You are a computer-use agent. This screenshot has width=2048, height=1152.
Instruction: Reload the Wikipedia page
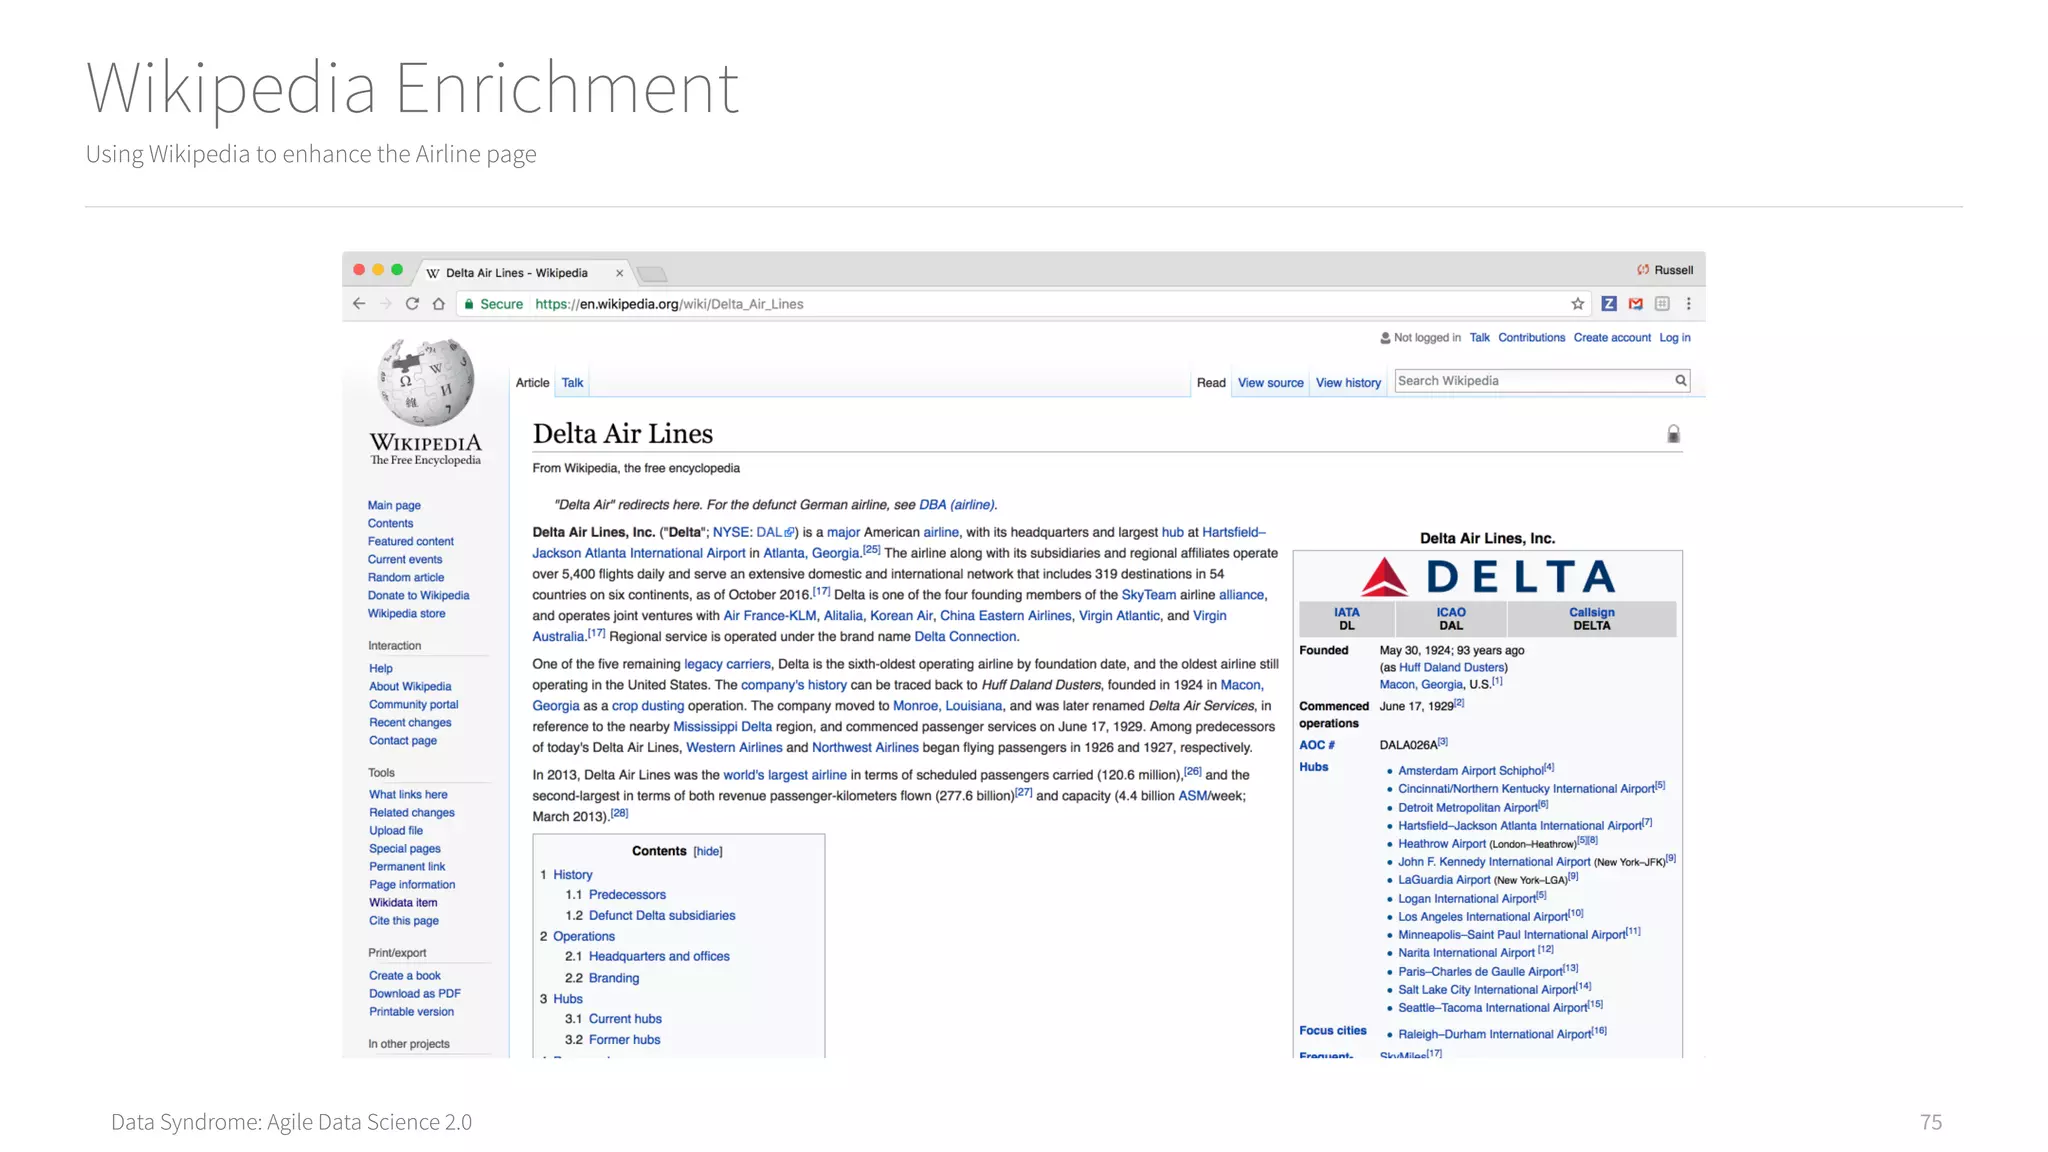click(412, 304)
